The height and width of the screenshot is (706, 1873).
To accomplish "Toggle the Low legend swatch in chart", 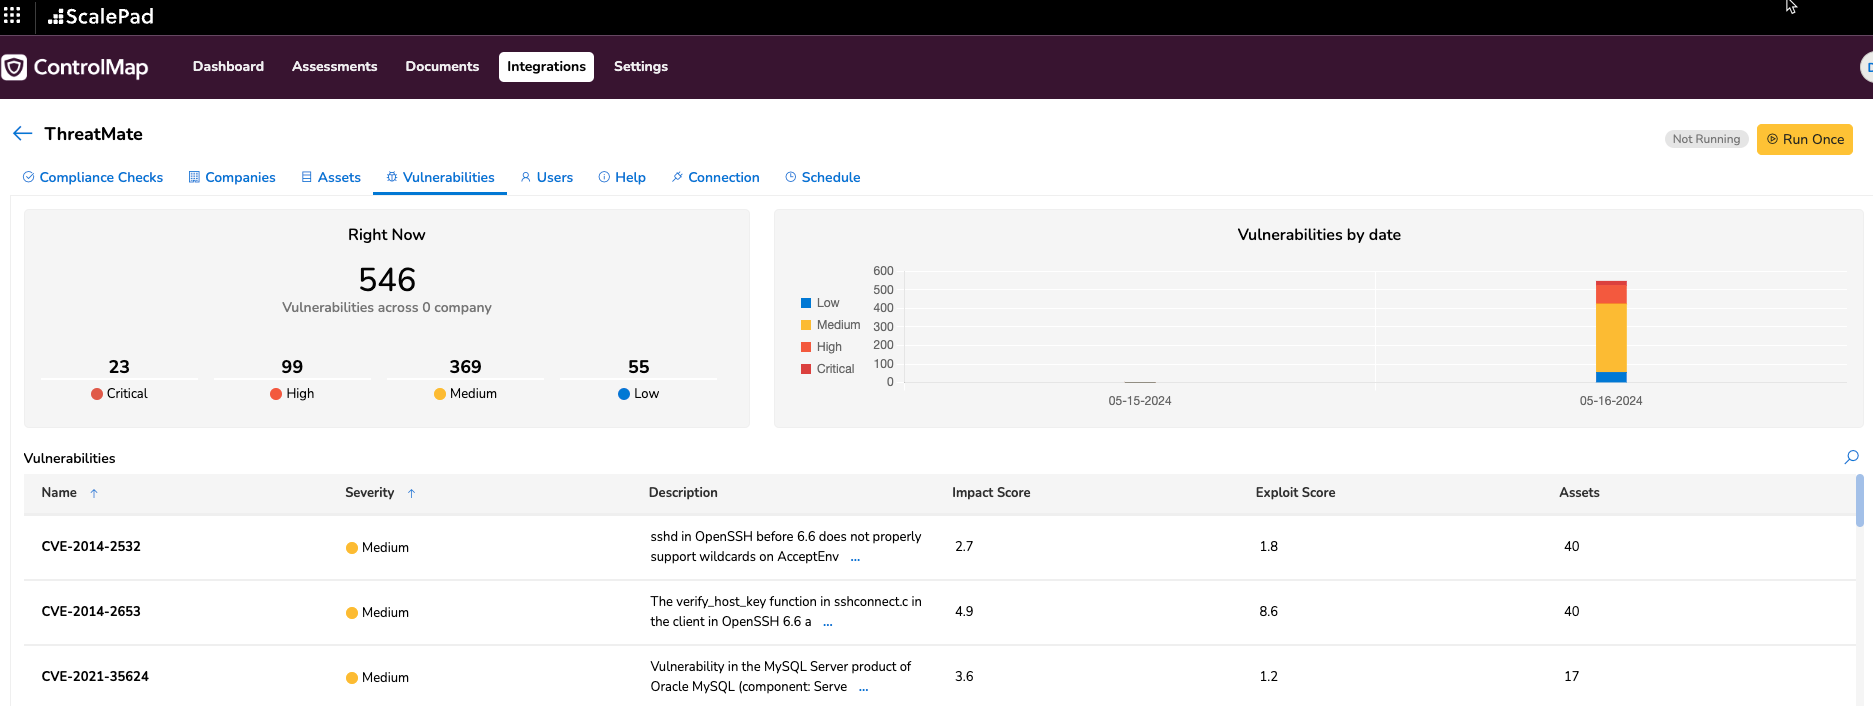I will (806, 303).
